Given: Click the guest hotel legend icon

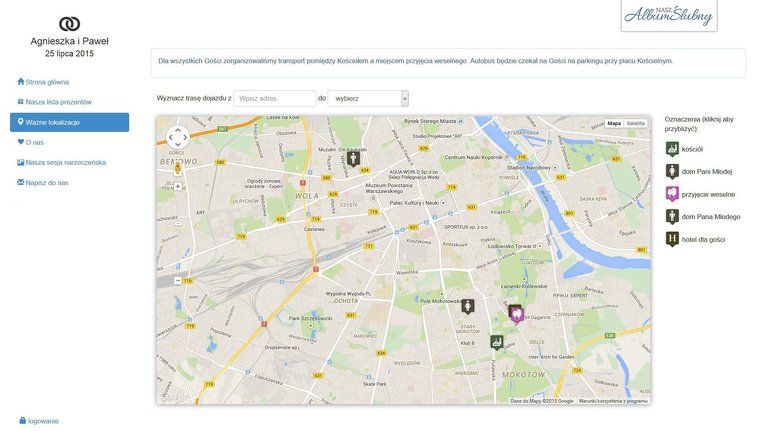Looking at the screenshot, I should 673,238.
